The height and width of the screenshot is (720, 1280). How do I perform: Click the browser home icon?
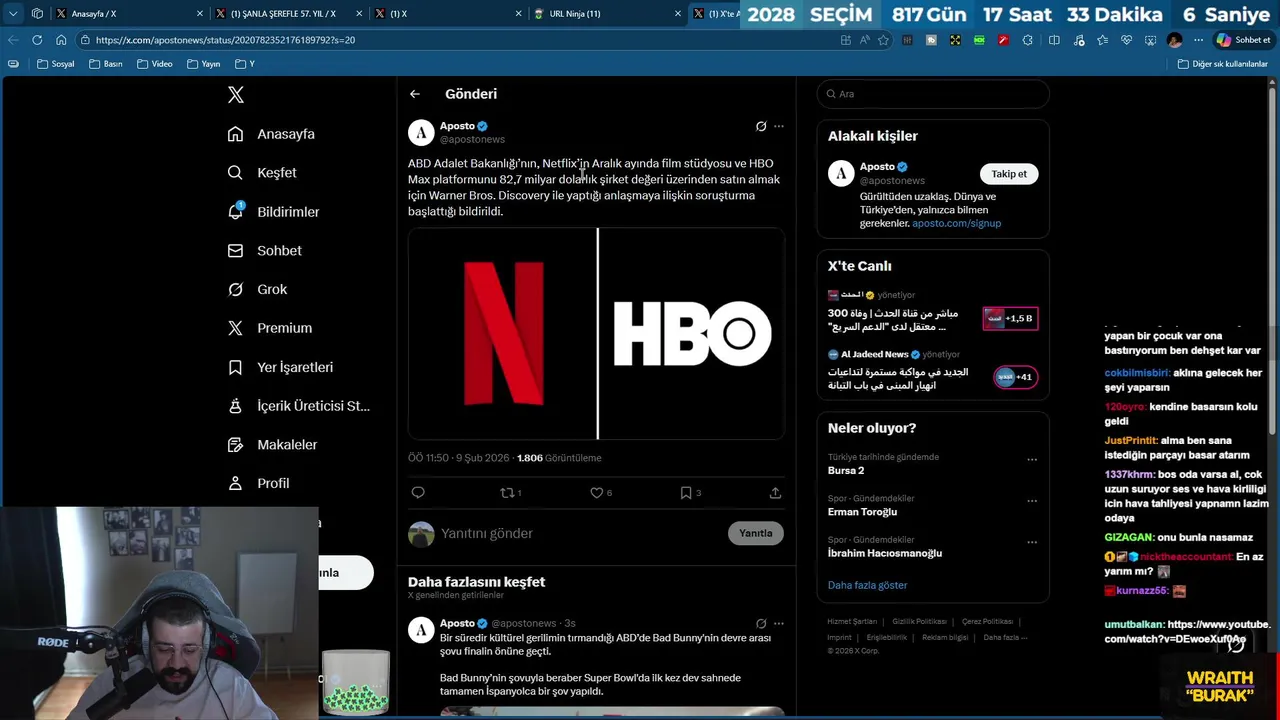pyautogui.click(x=61, y=40)
